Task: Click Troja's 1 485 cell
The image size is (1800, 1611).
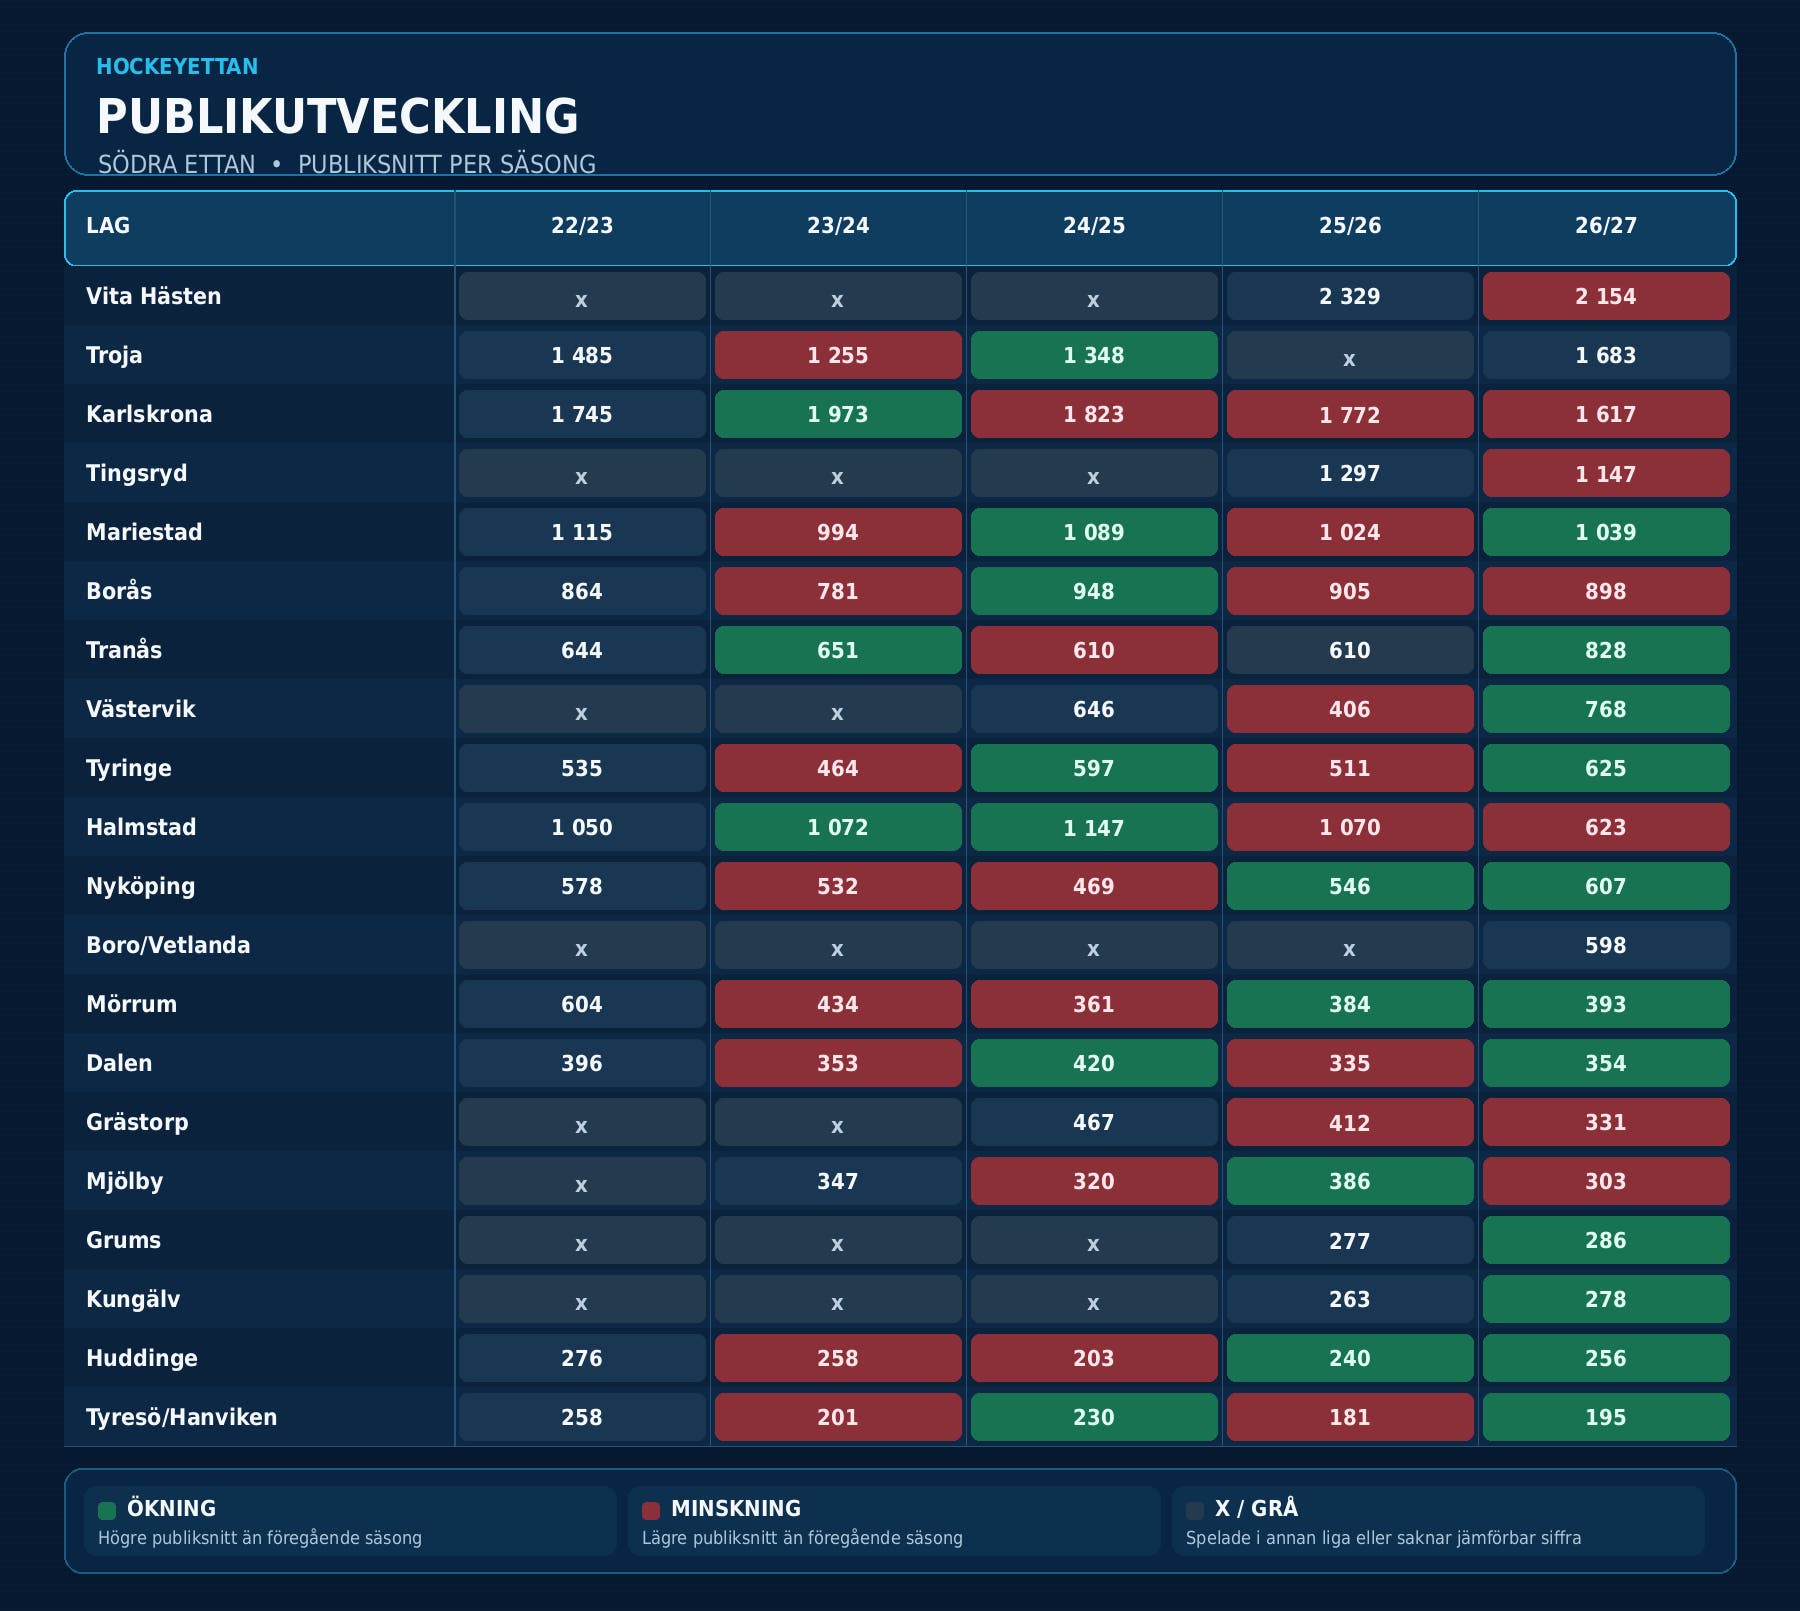Action: [x=582, y=355]
